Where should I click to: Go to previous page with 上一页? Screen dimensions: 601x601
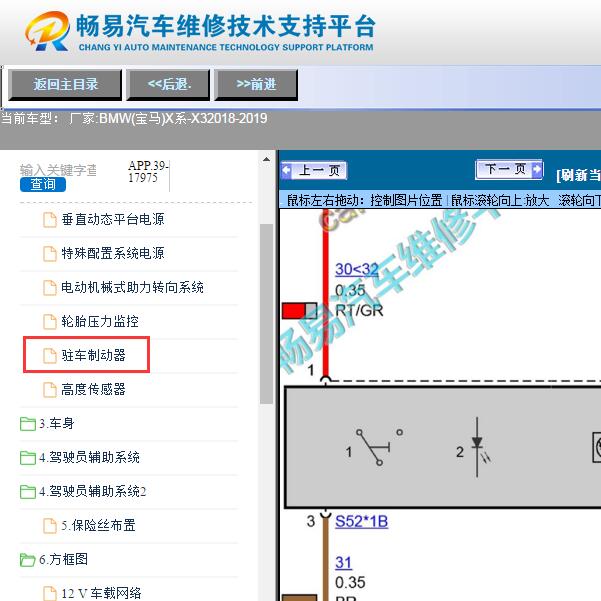tap(314, 170)
